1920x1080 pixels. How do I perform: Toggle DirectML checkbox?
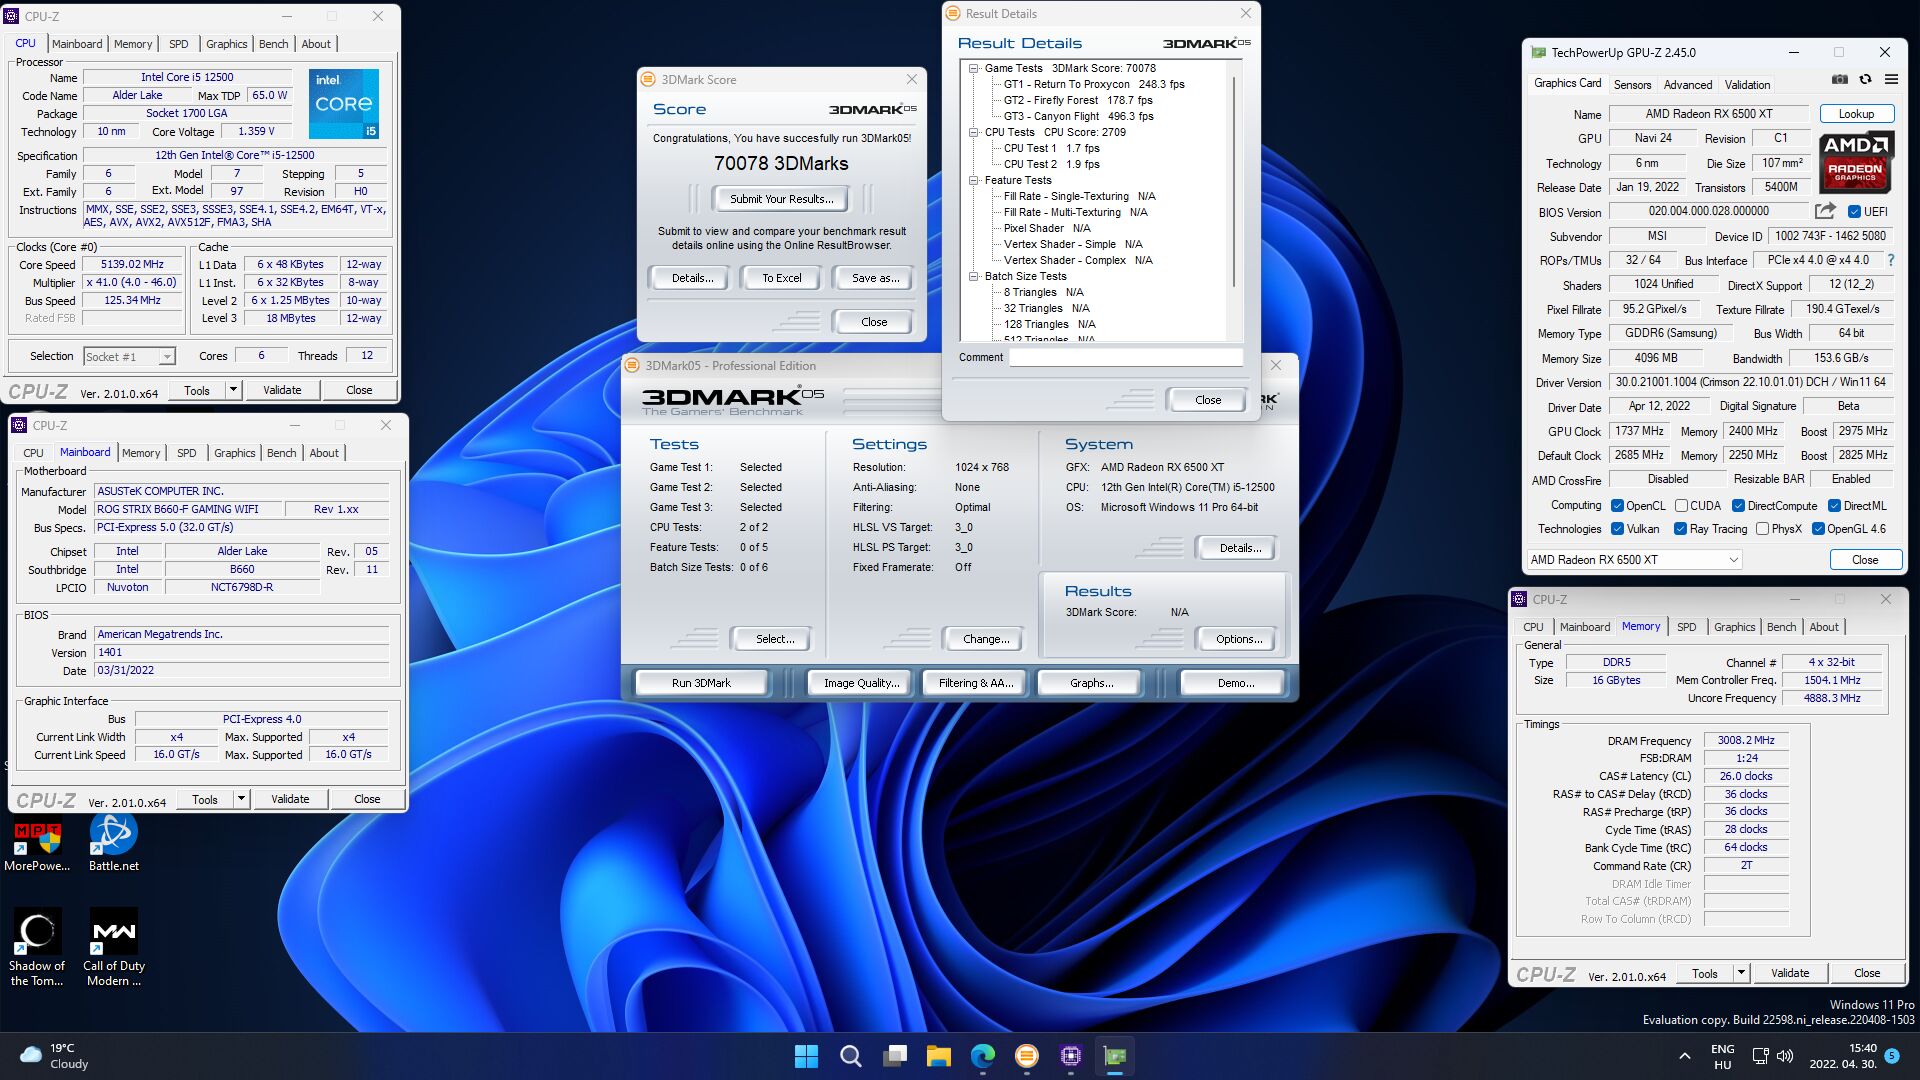1834,506
